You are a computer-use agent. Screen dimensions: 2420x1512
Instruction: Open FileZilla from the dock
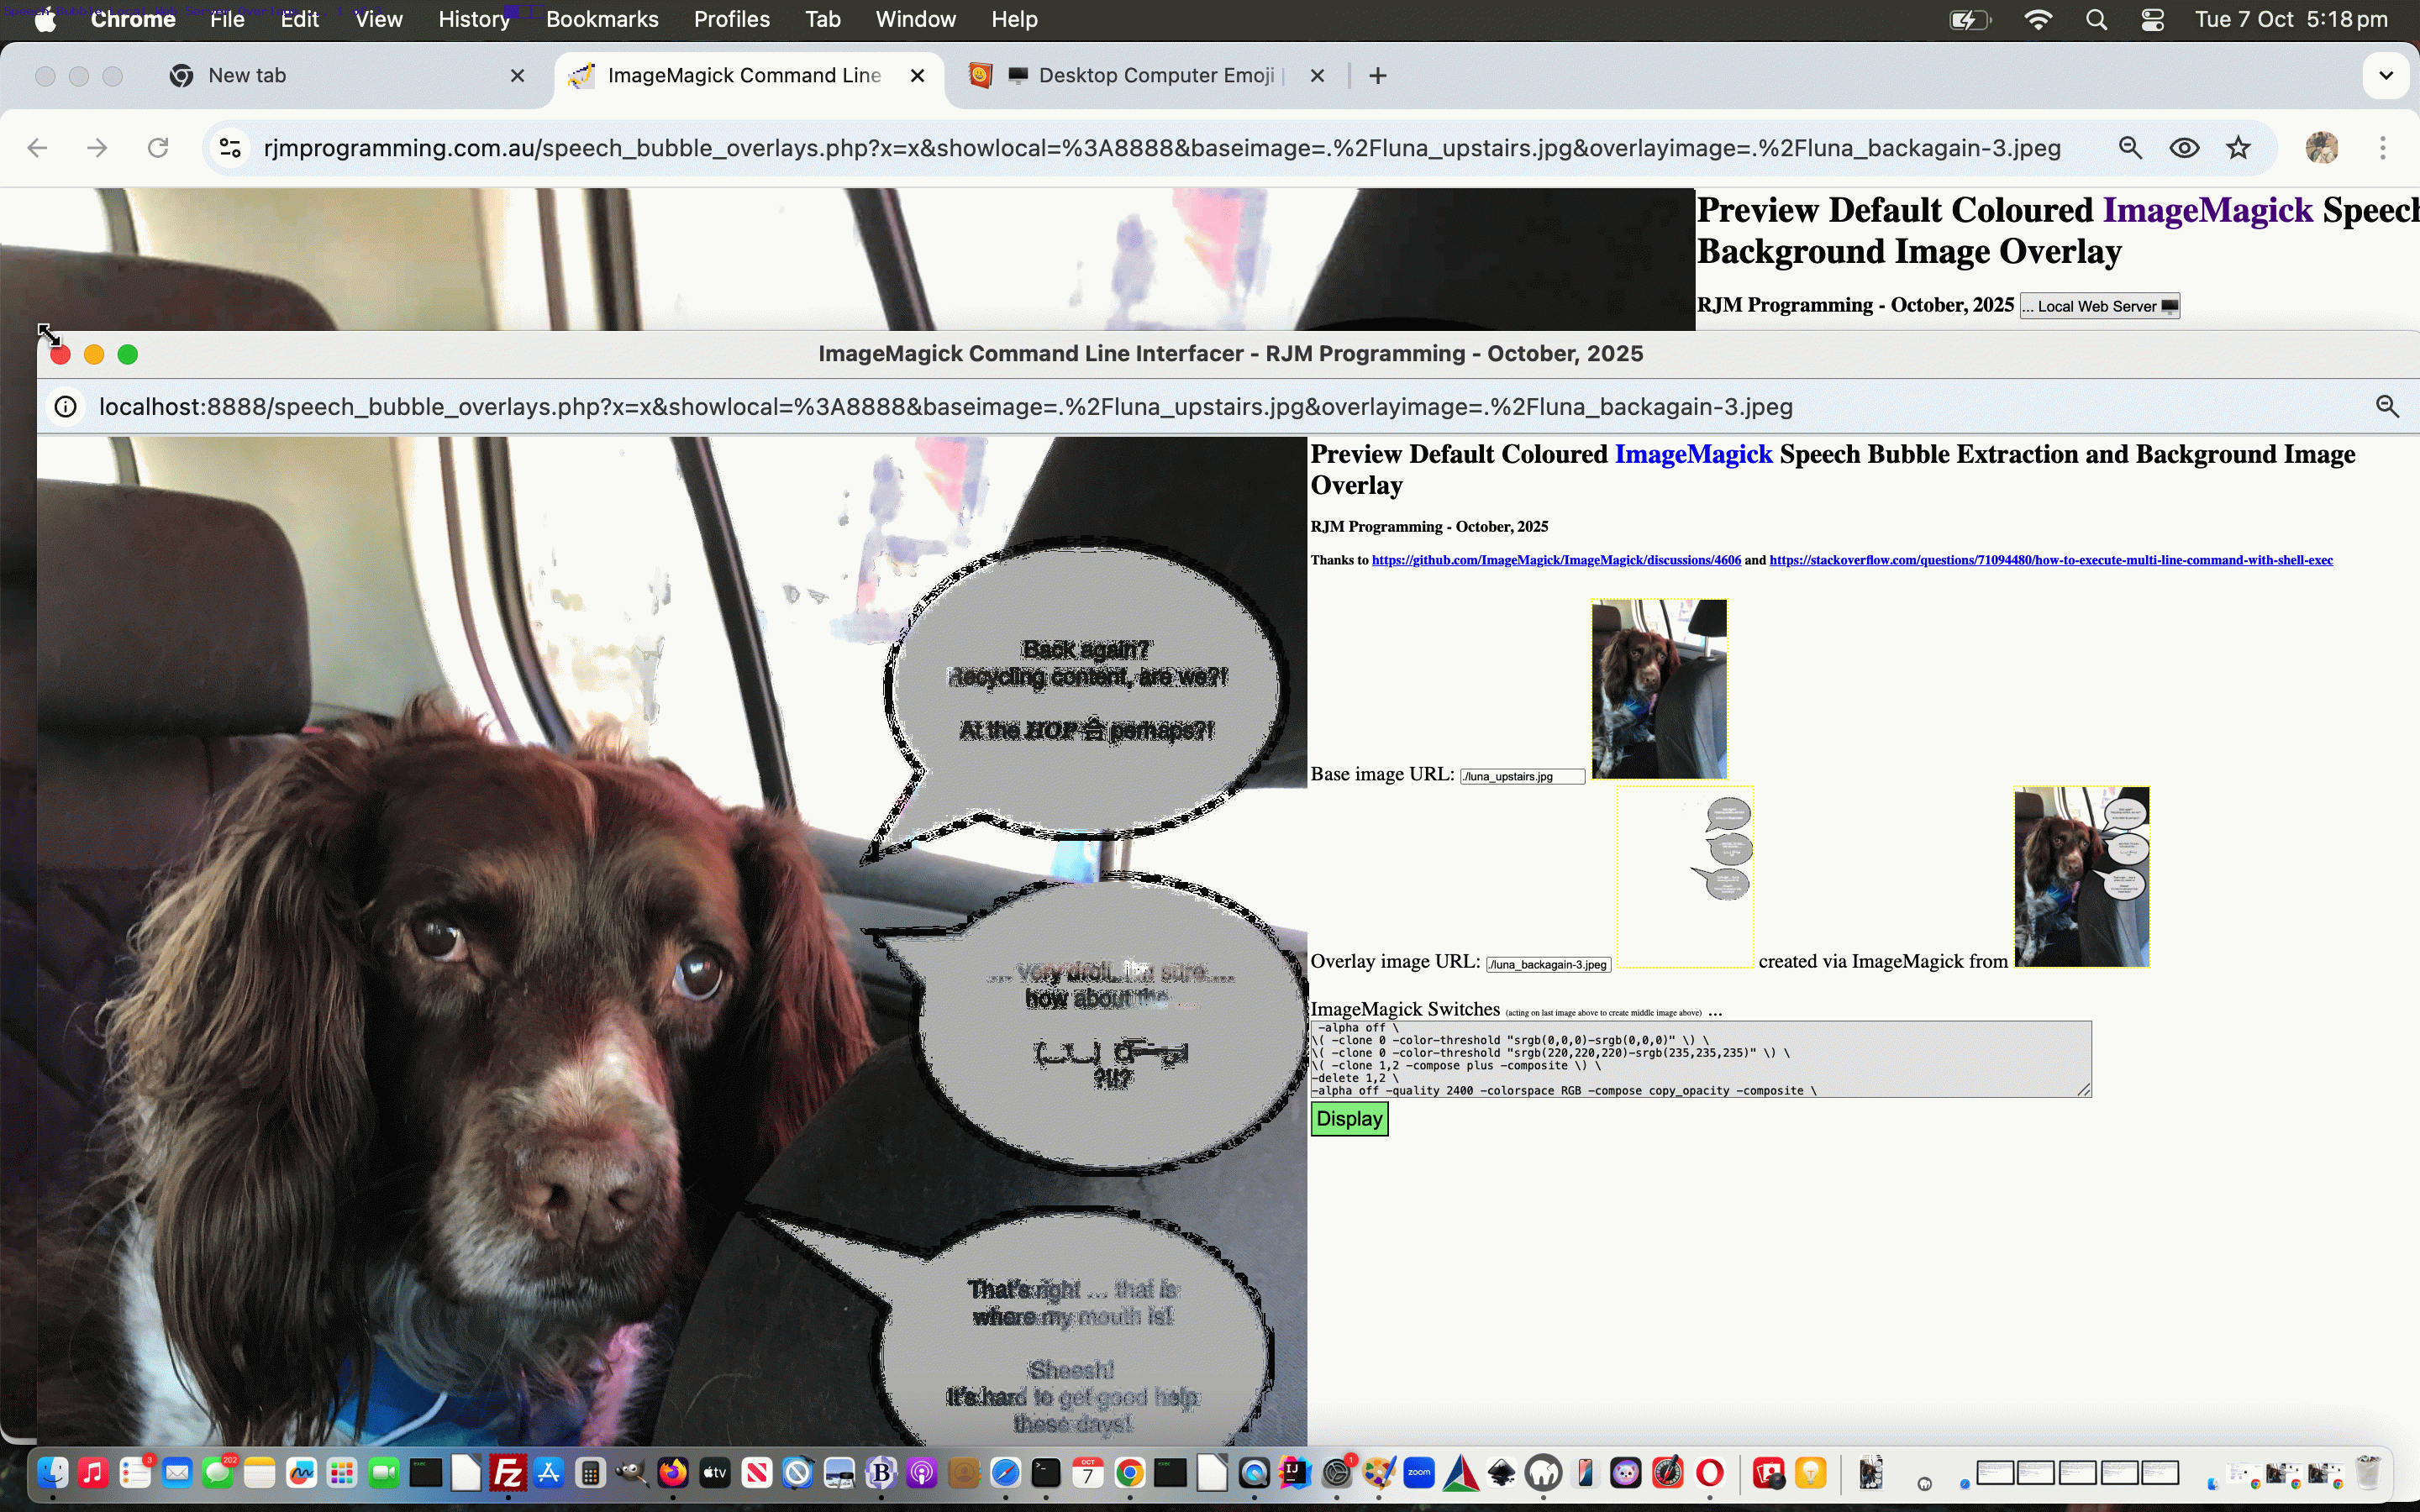(x=508, y=1473)
